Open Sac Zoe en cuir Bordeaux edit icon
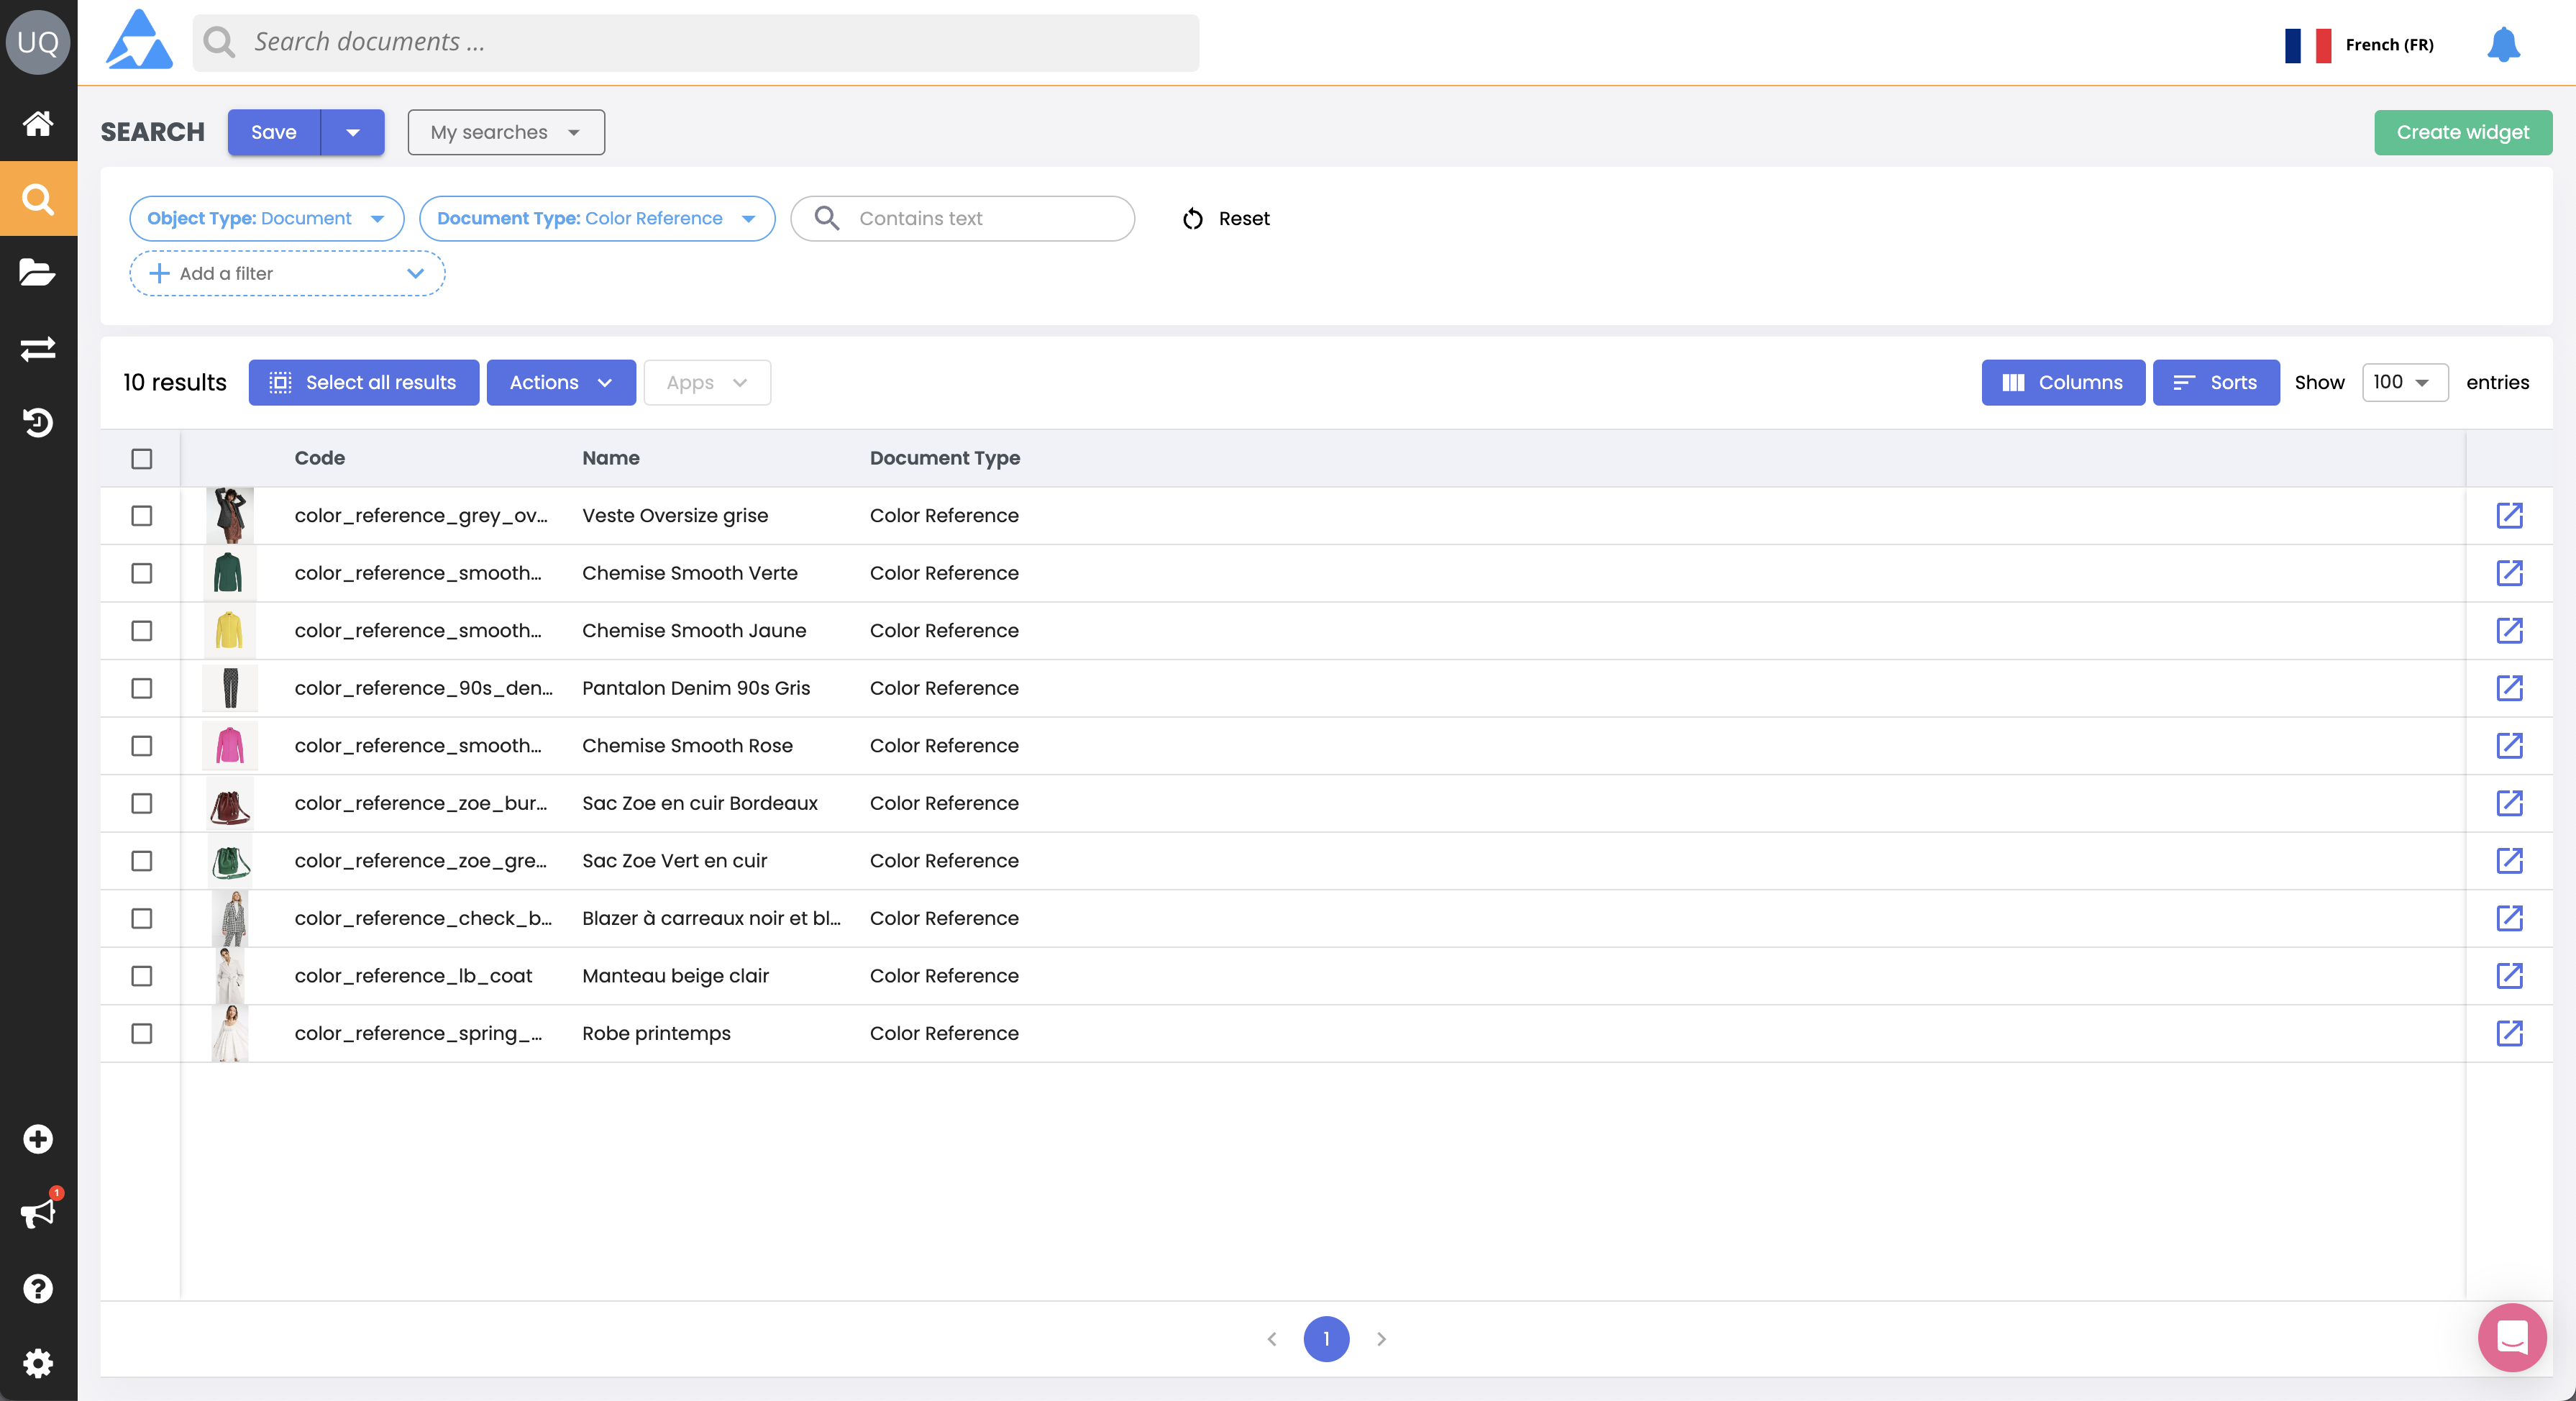 2510,803
